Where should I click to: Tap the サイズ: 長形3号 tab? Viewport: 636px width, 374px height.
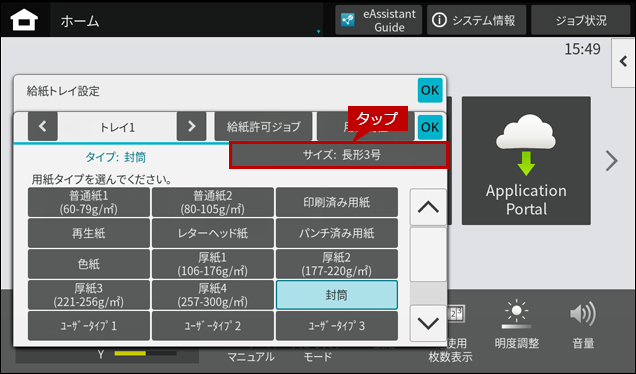pyautogui.click(x=339, y=155)
